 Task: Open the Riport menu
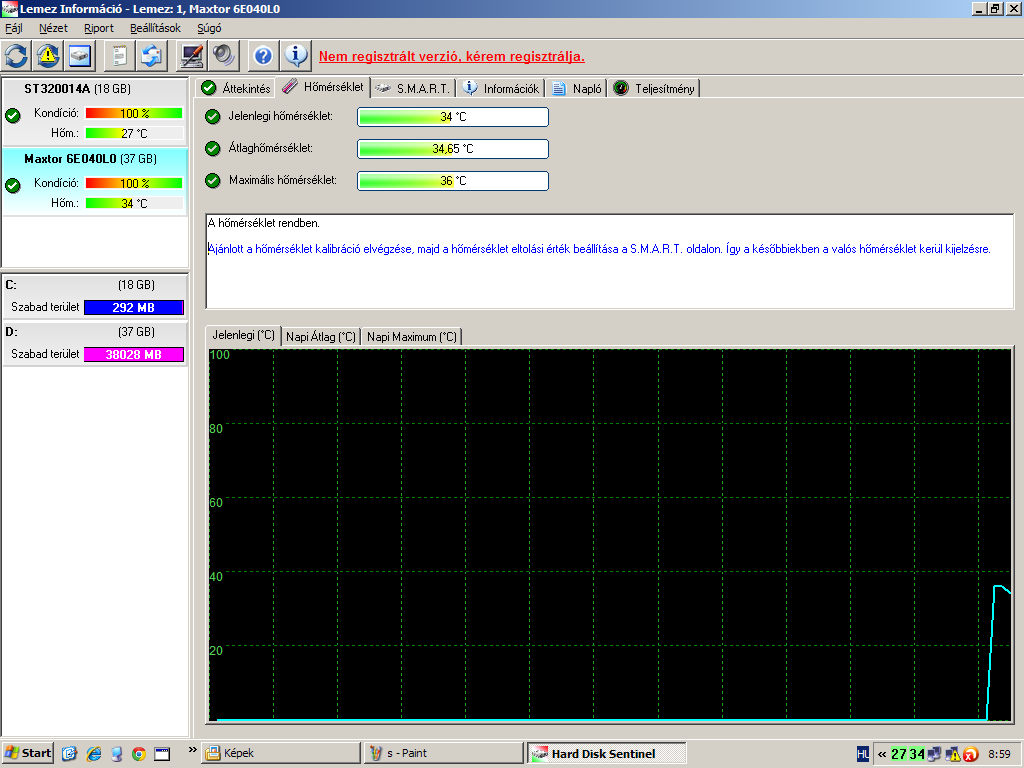coord(98,28)
